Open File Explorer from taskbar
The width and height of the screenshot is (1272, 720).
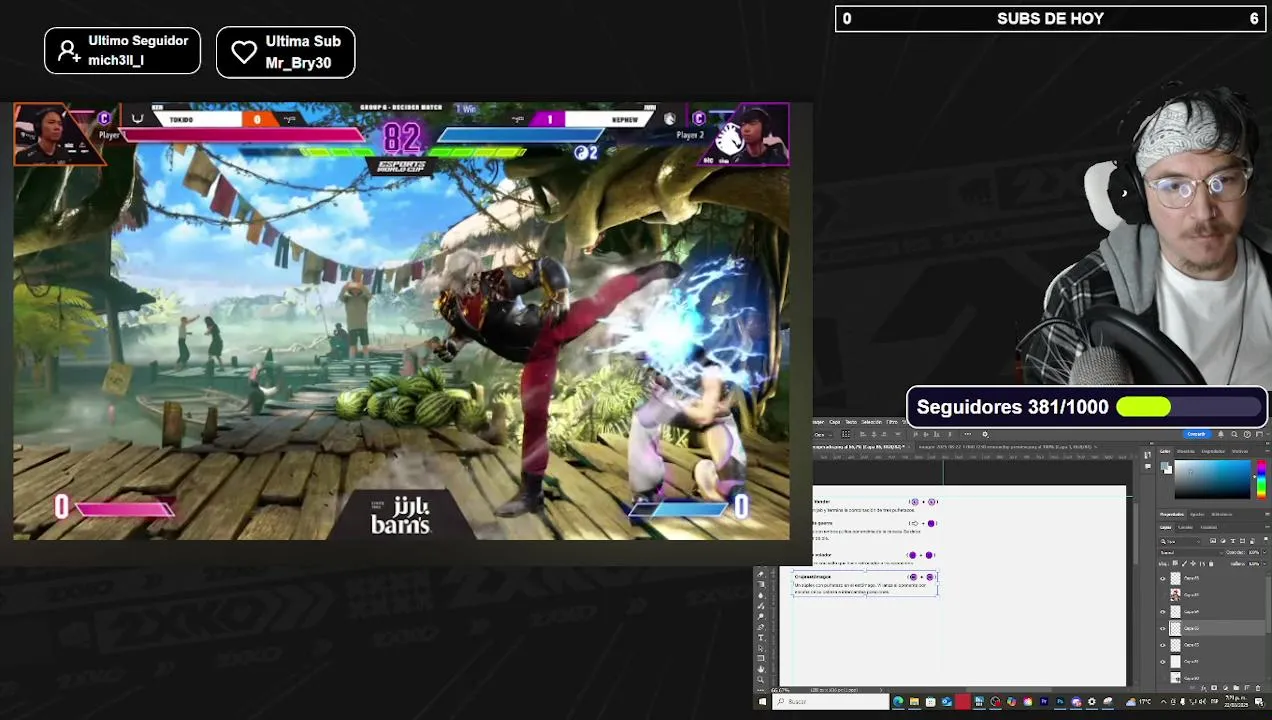(914, 701)
